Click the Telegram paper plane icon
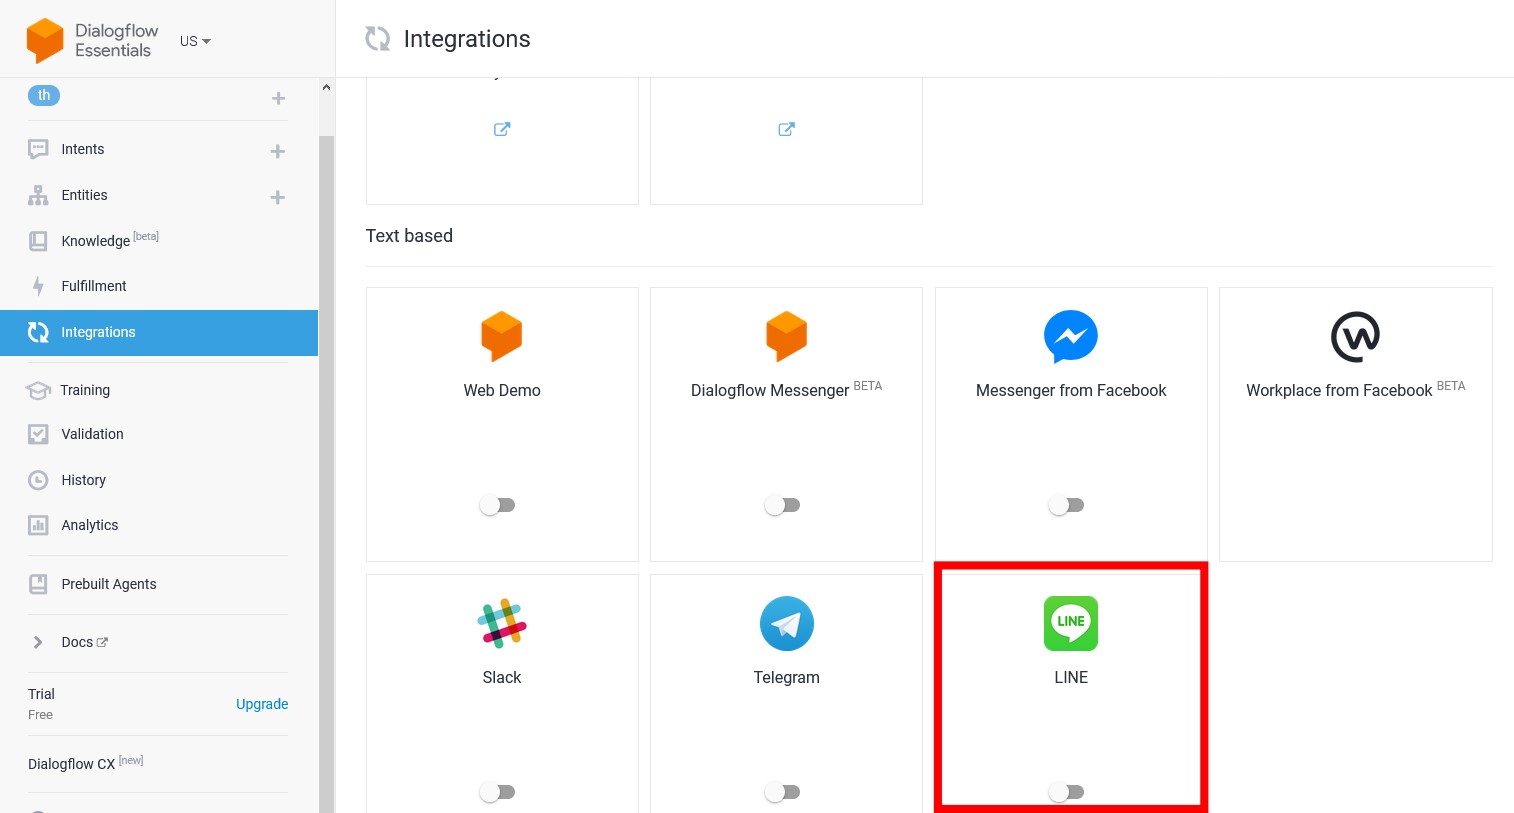Viewport: 1514px width, 813px height. (x=787, y=624)
